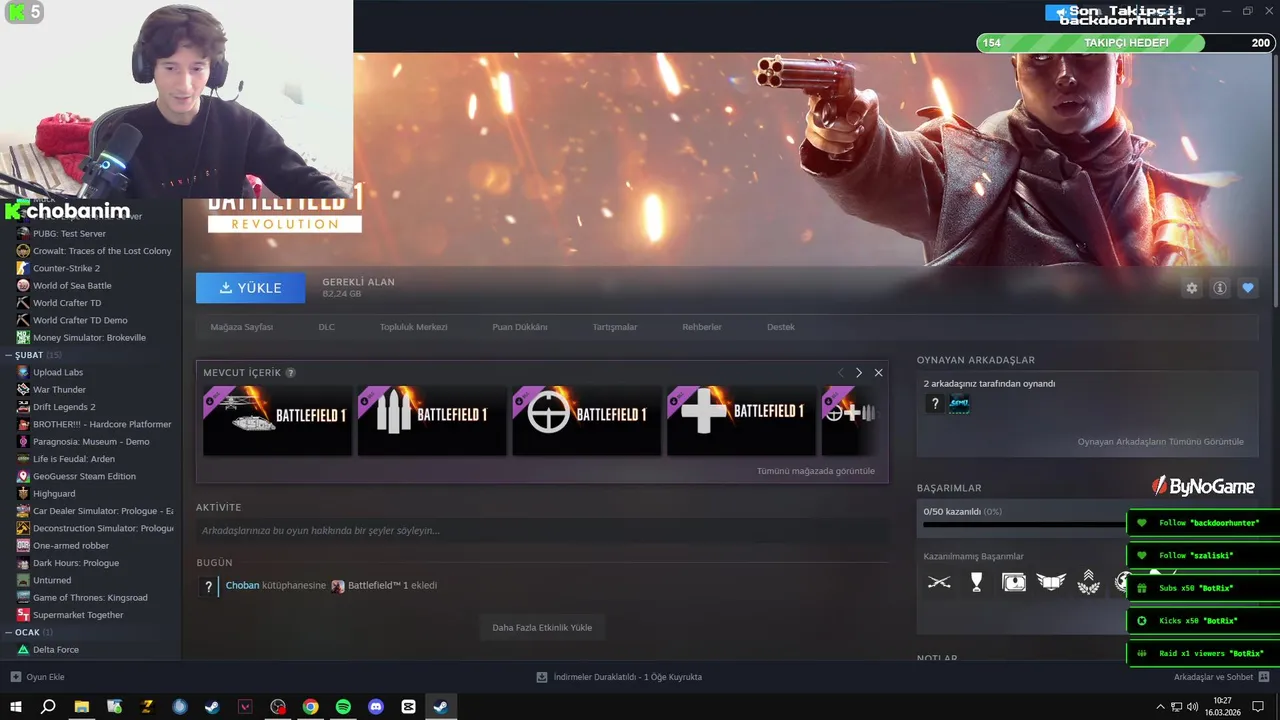Open the Mağaza Sayfası tab
This screenshot has width=1280, height=720.
pyautogui.click(x=241, y=327)
